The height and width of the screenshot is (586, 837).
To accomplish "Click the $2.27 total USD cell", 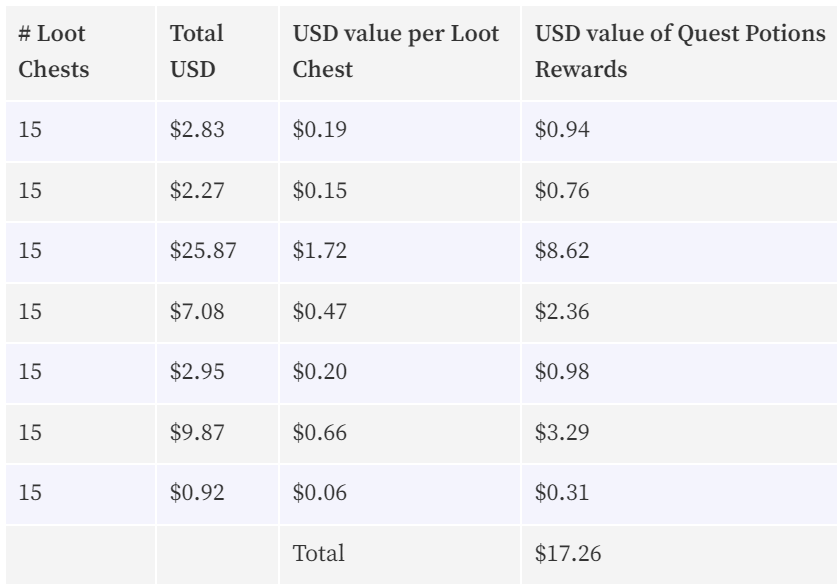I will [x=218, y=192].
